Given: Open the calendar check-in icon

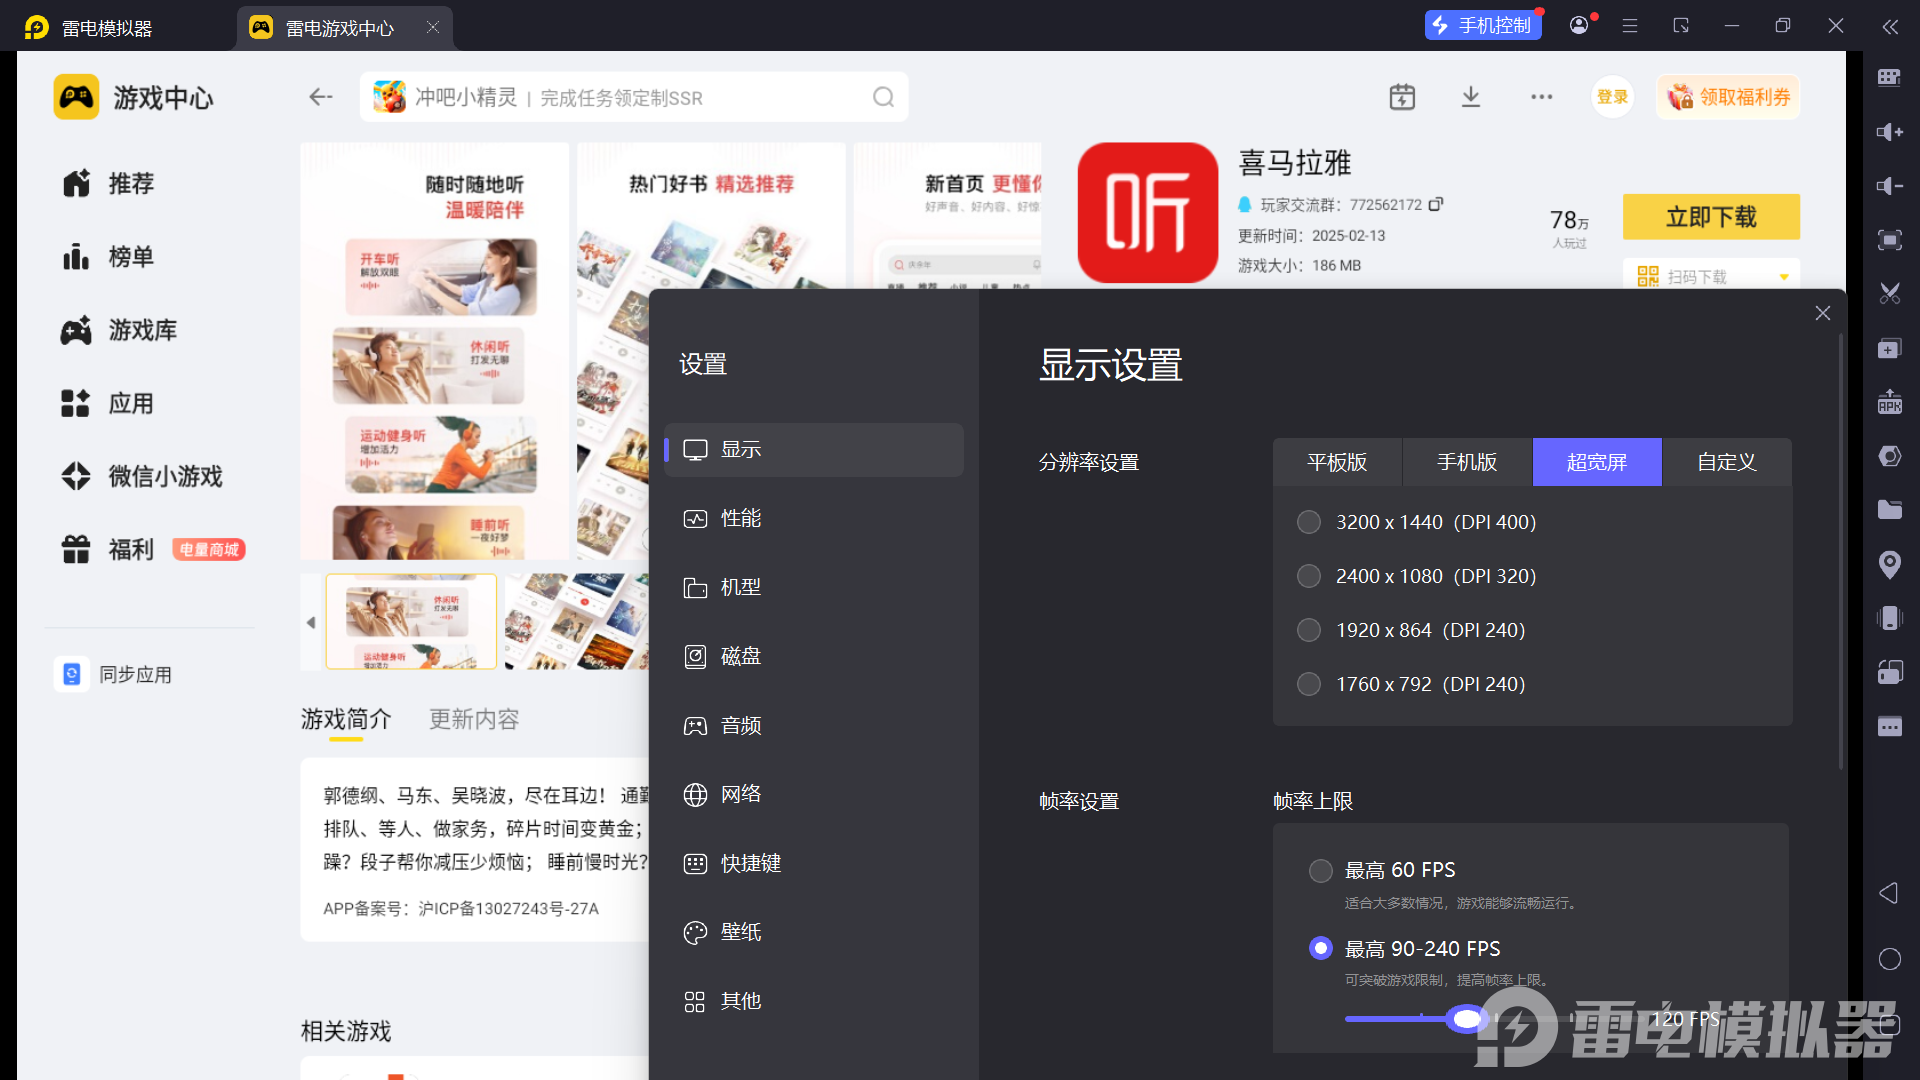Looking at the screenshot, I should [1402, 97].
